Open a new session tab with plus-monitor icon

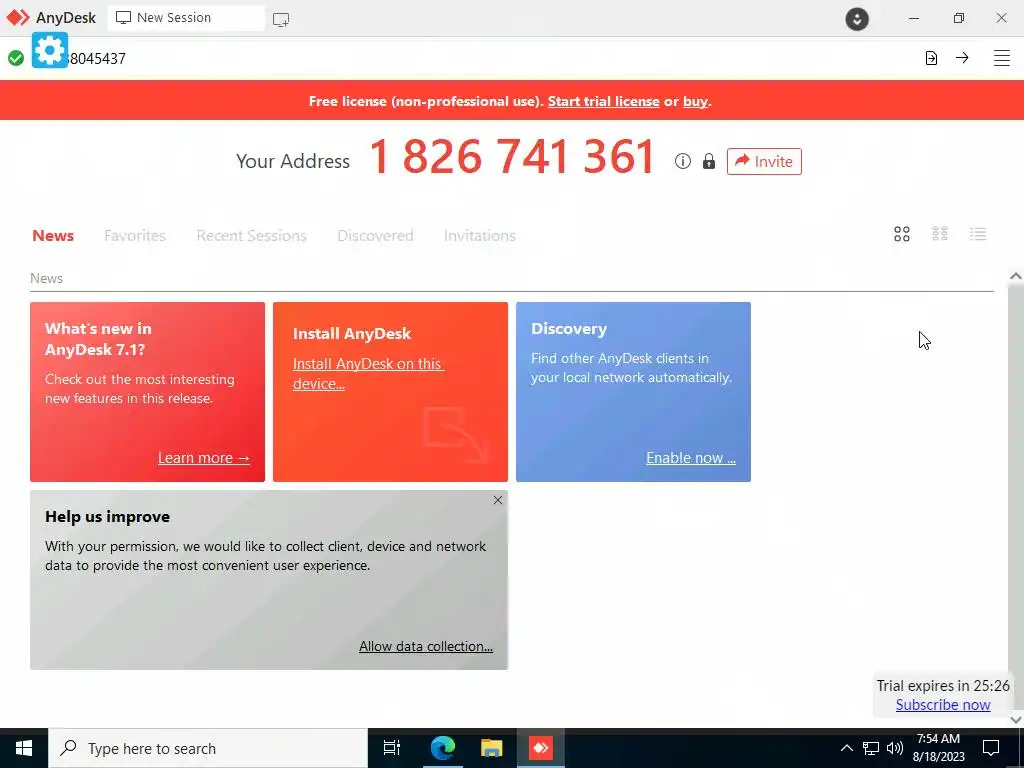(281, 19)
